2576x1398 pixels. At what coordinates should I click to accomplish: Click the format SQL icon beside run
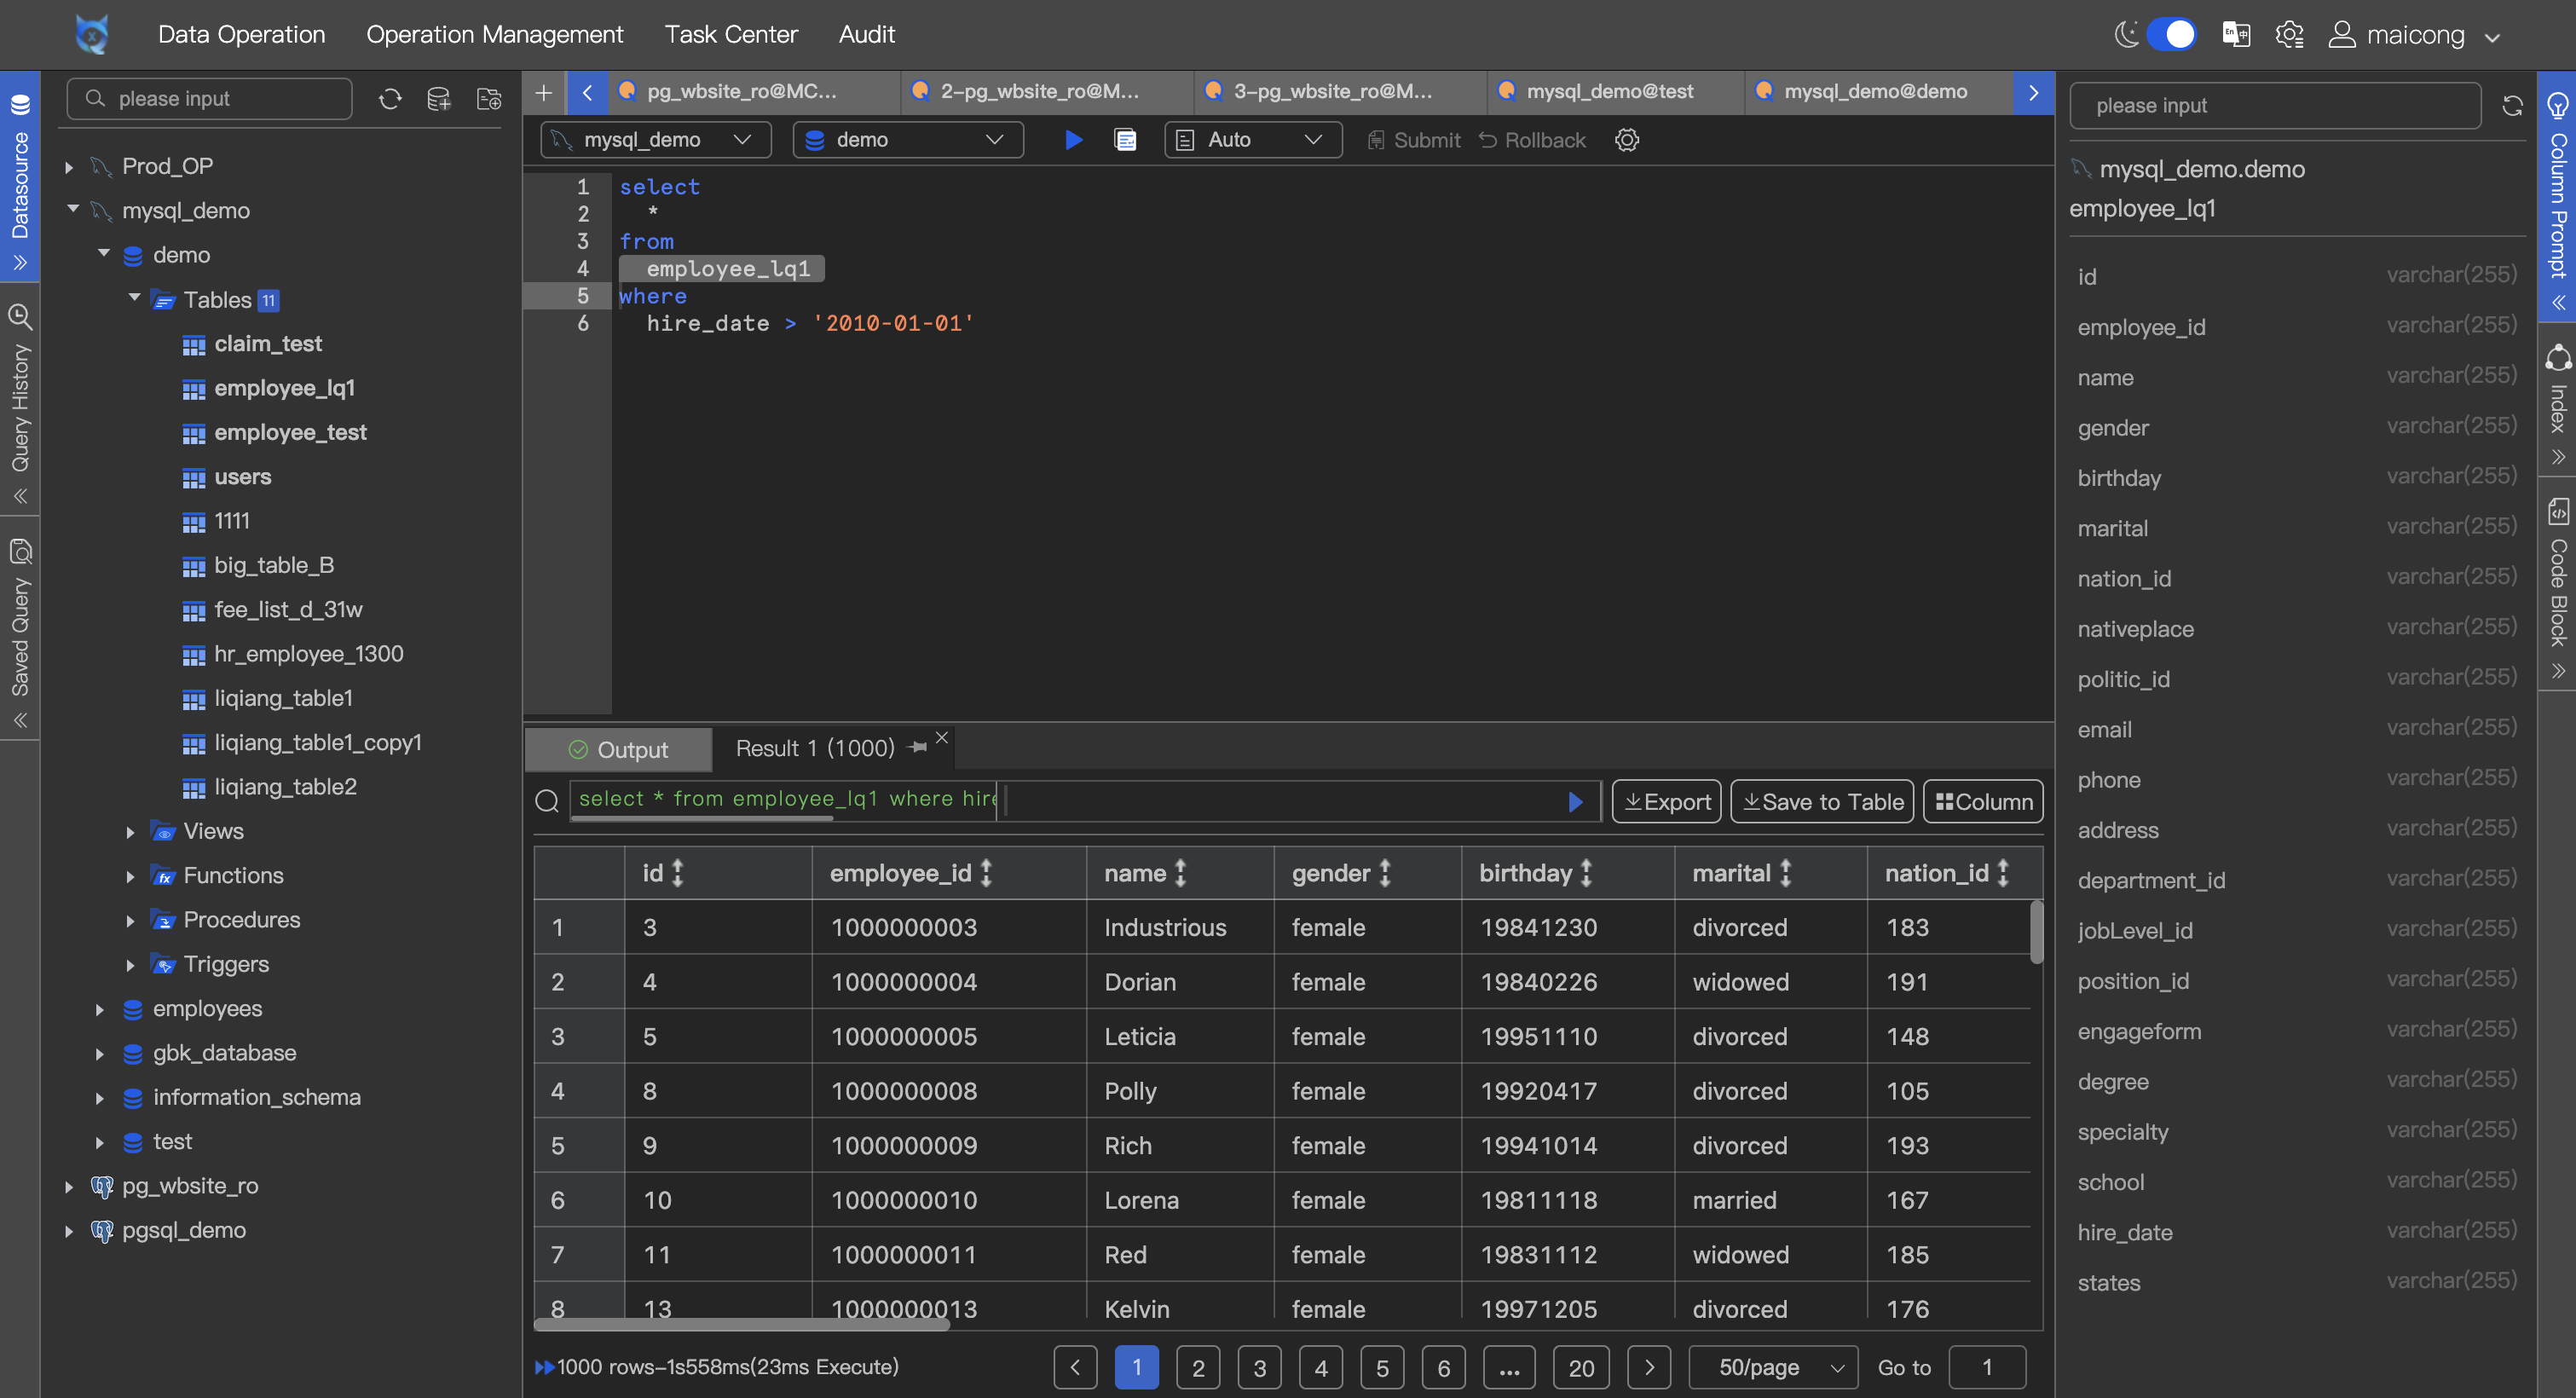1125,140
